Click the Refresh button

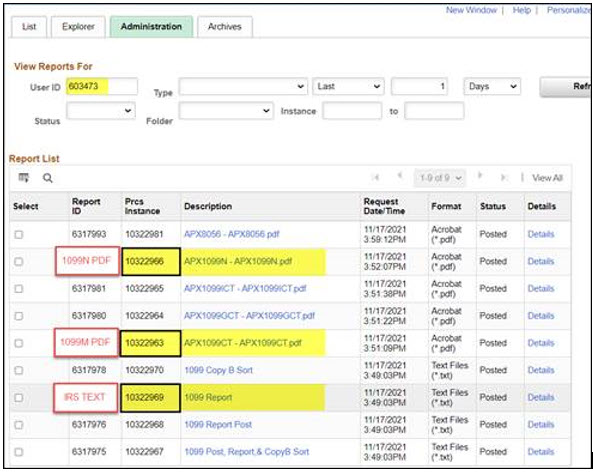tap(565, 87)
